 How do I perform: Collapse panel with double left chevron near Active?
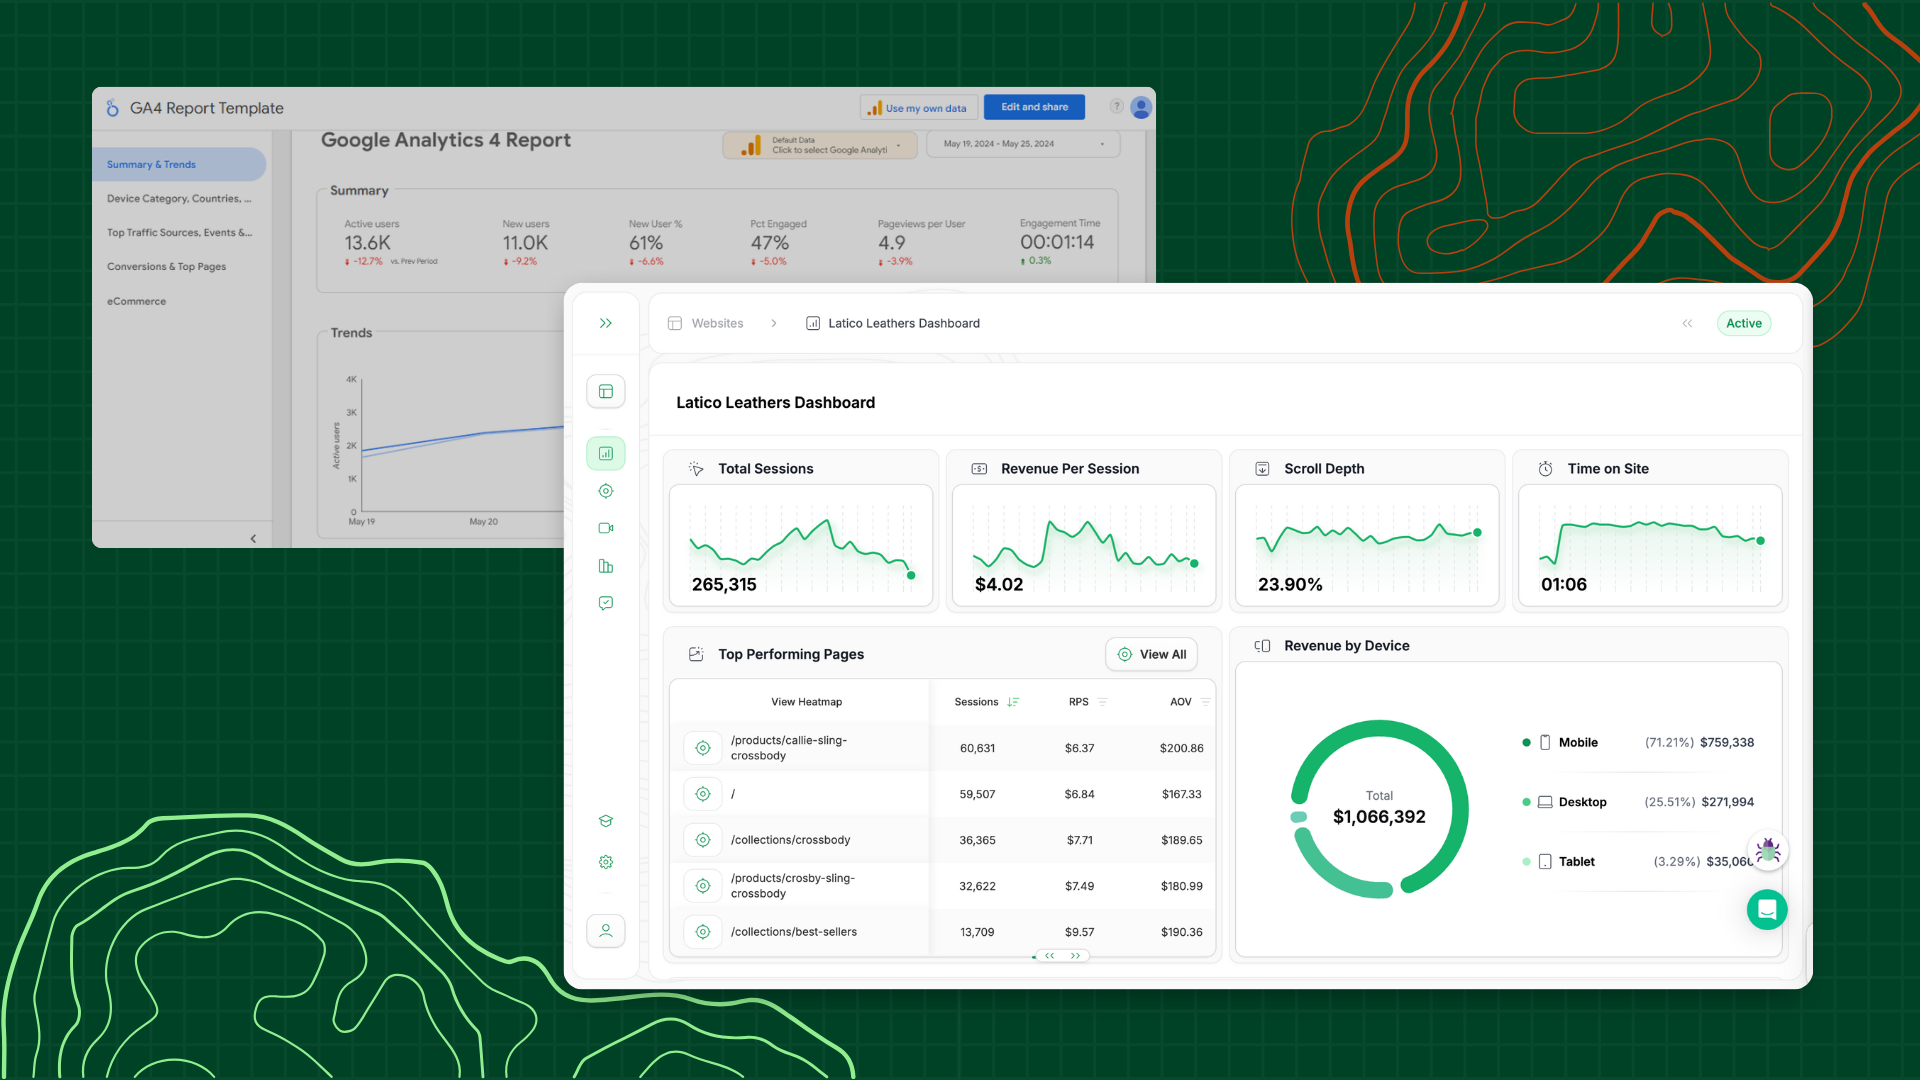click(1687, 323)
